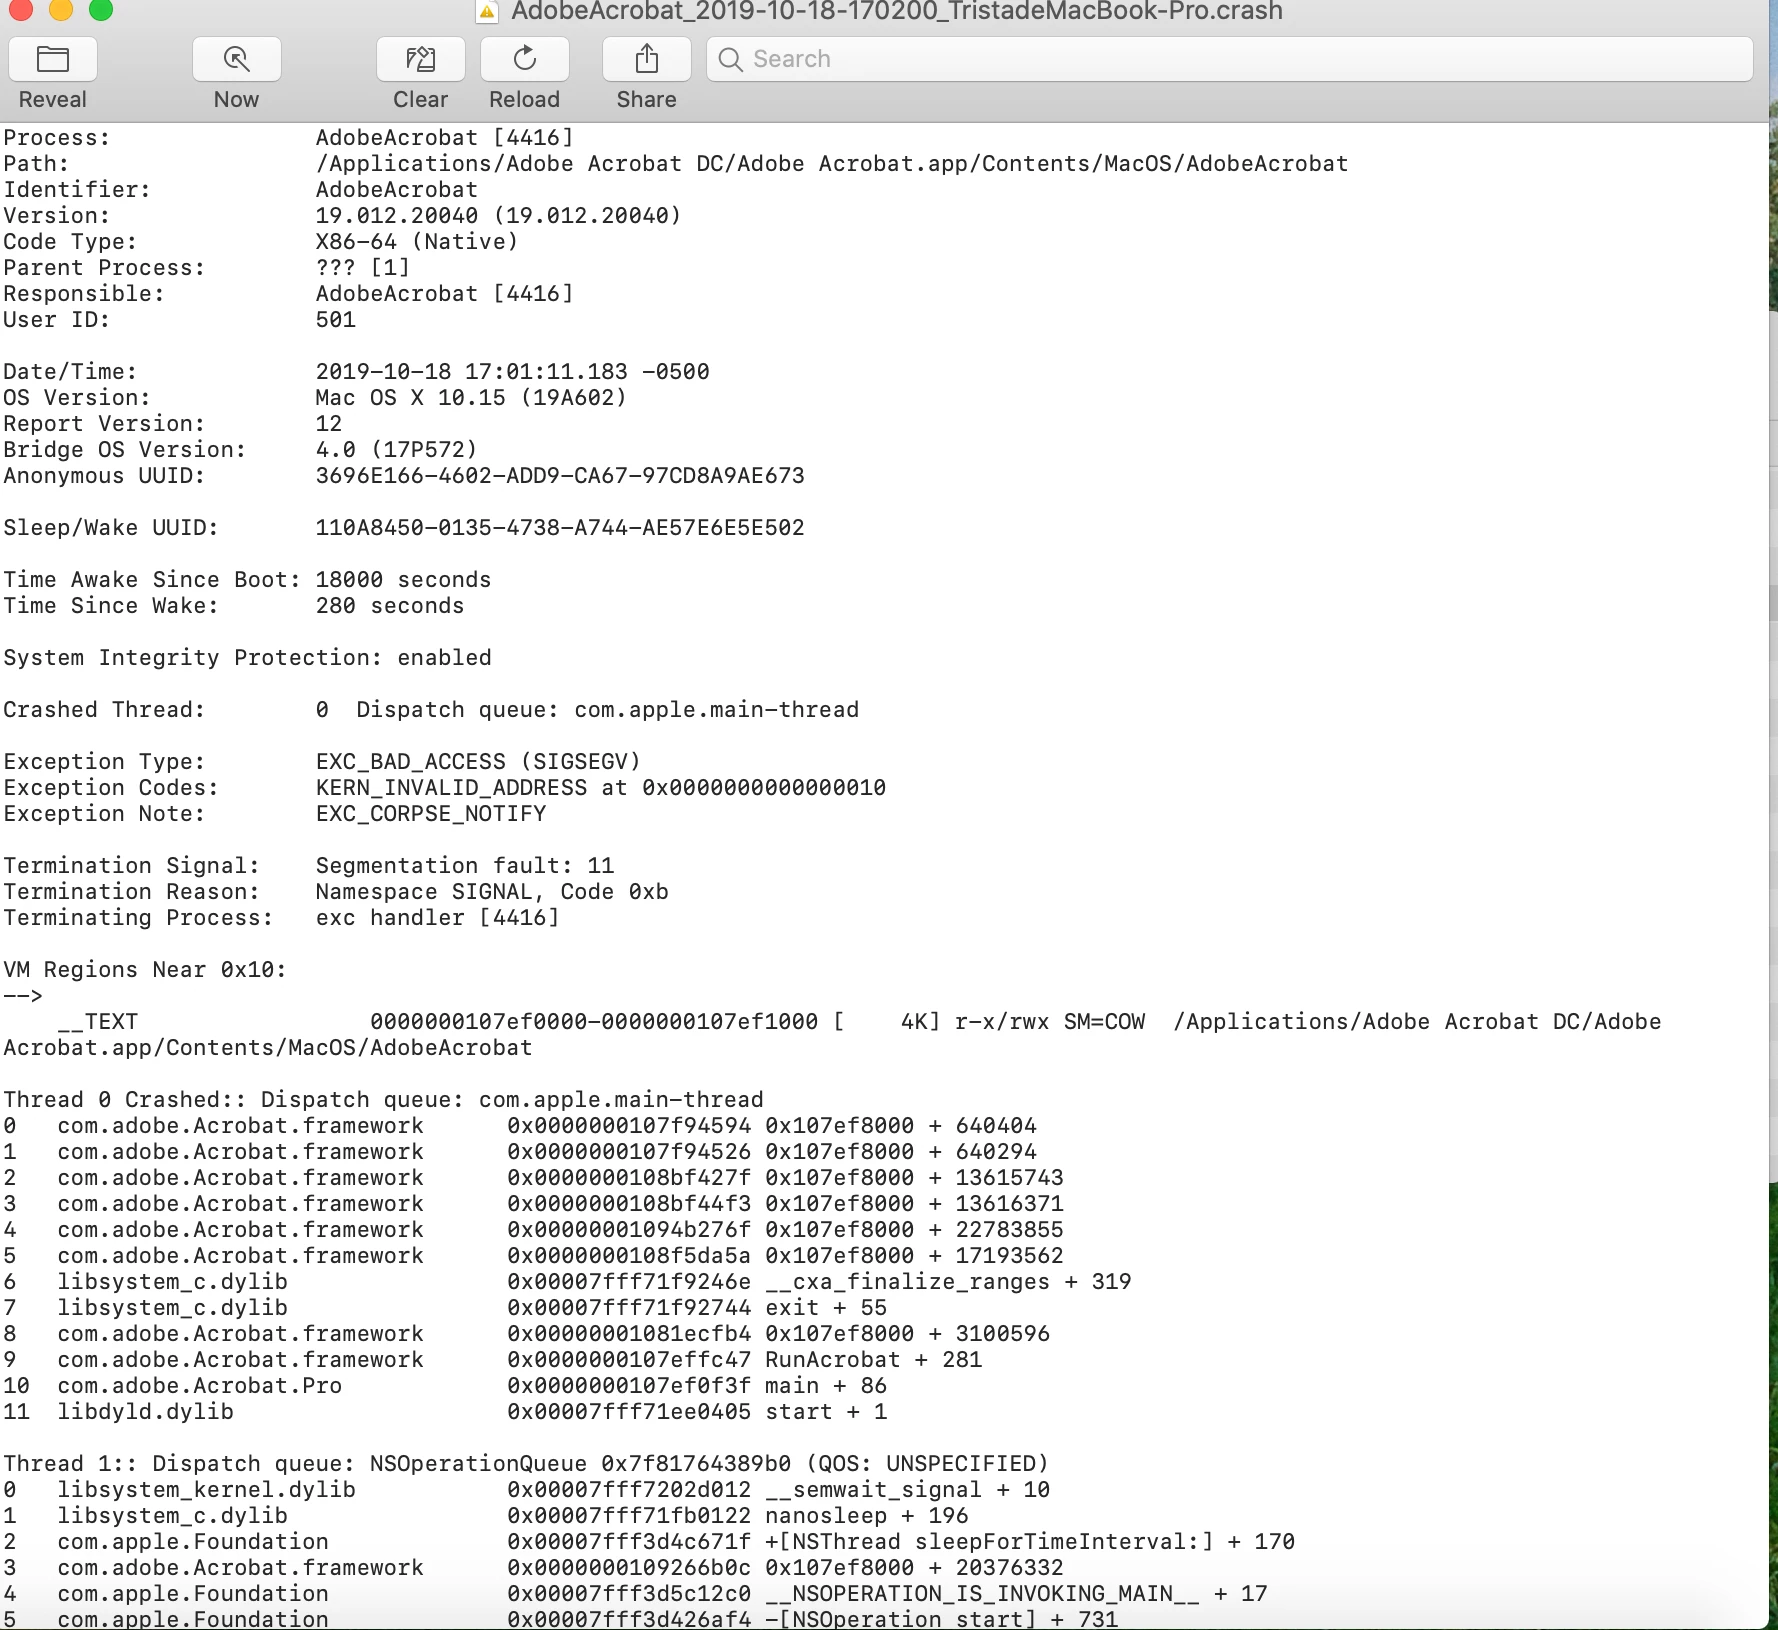Click __NSOPERATION_IS_INVOKING_MAIN__ frame

1016,1594
